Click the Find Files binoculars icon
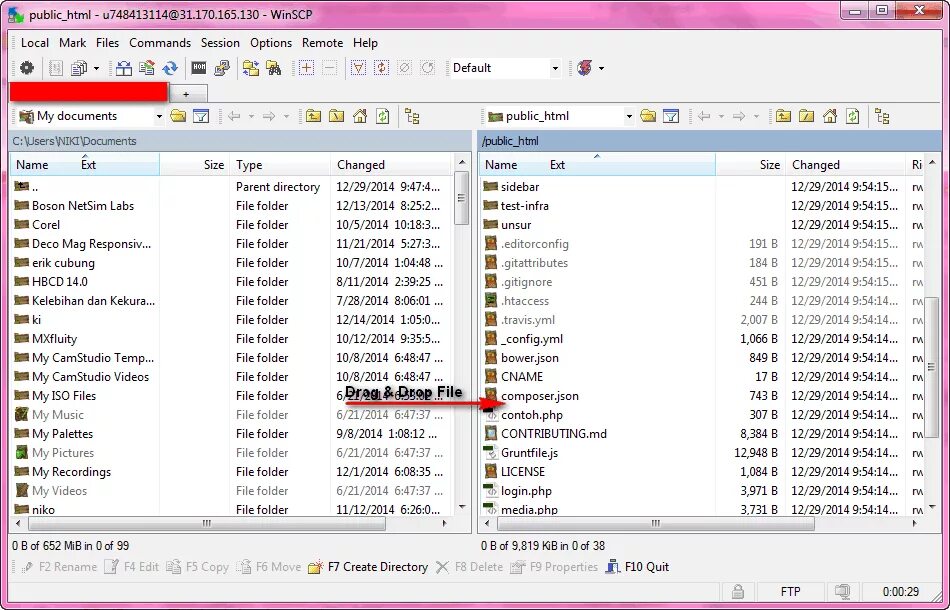 (x=274, y=68)
